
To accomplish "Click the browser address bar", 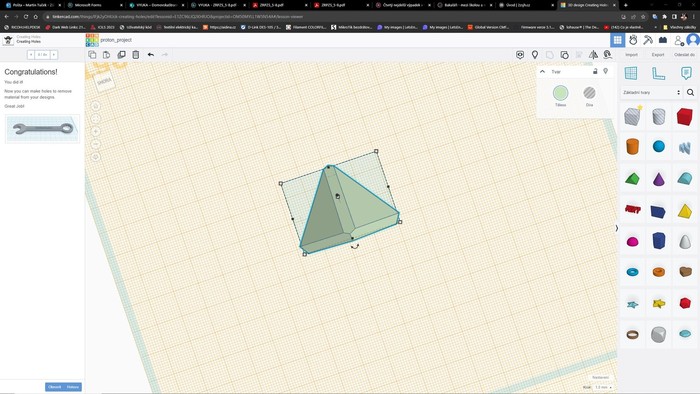I will coord(330,17).
